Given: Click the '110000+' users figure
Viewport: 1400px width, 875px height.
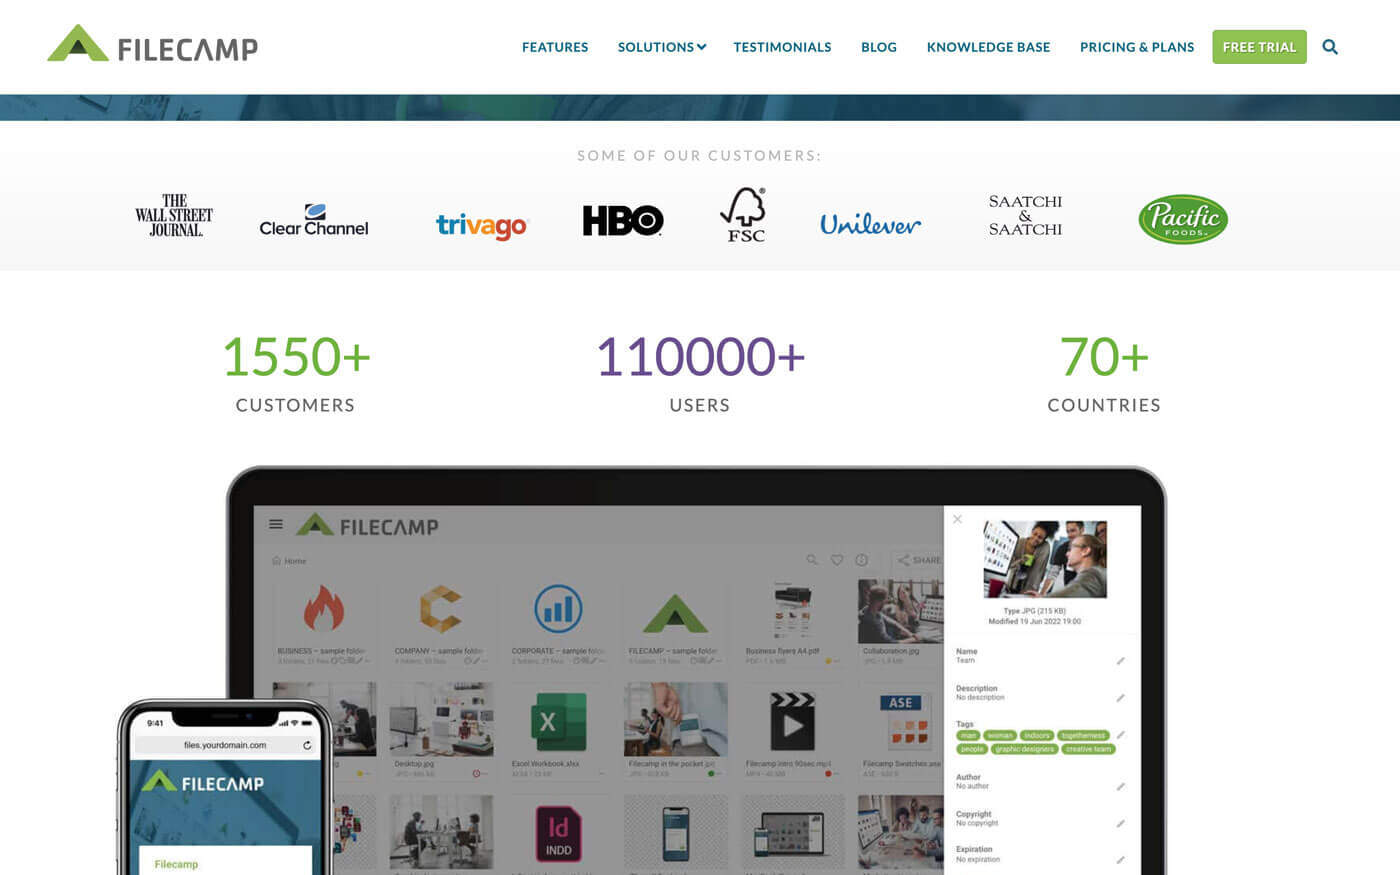Looking at the screenshot, I should (700, 357).
